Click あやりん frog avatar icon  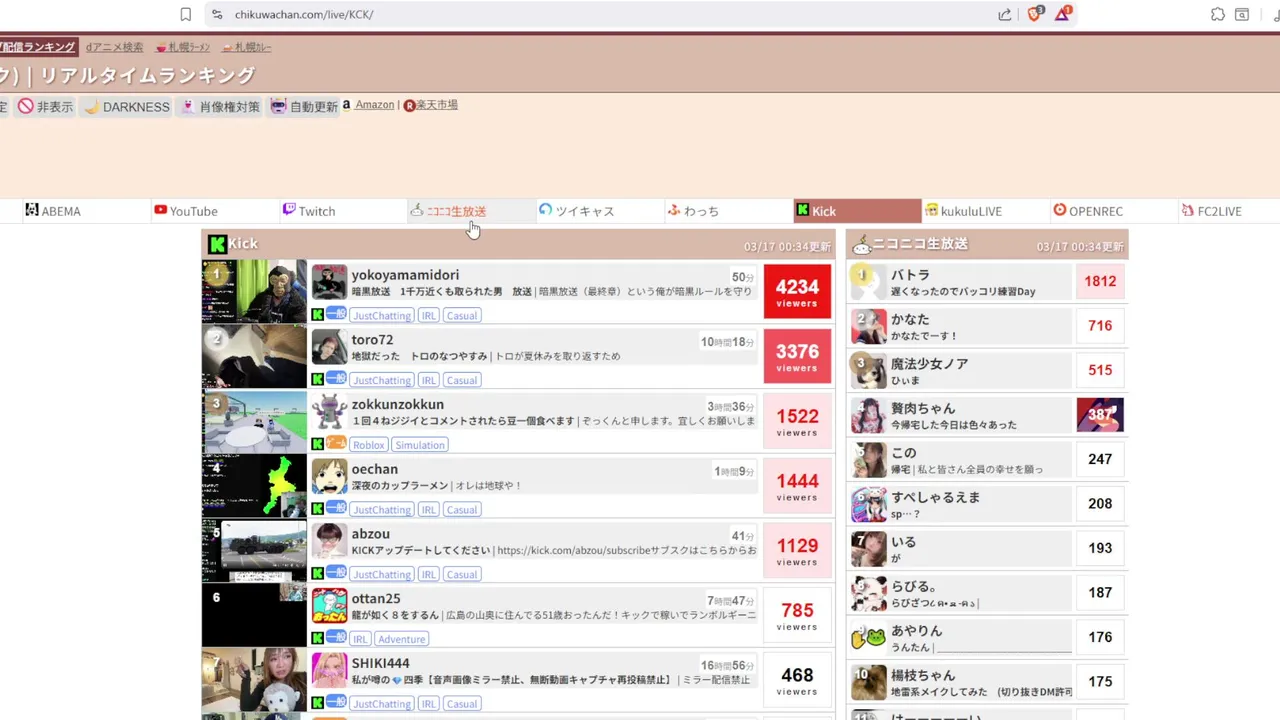coord(868,637)
